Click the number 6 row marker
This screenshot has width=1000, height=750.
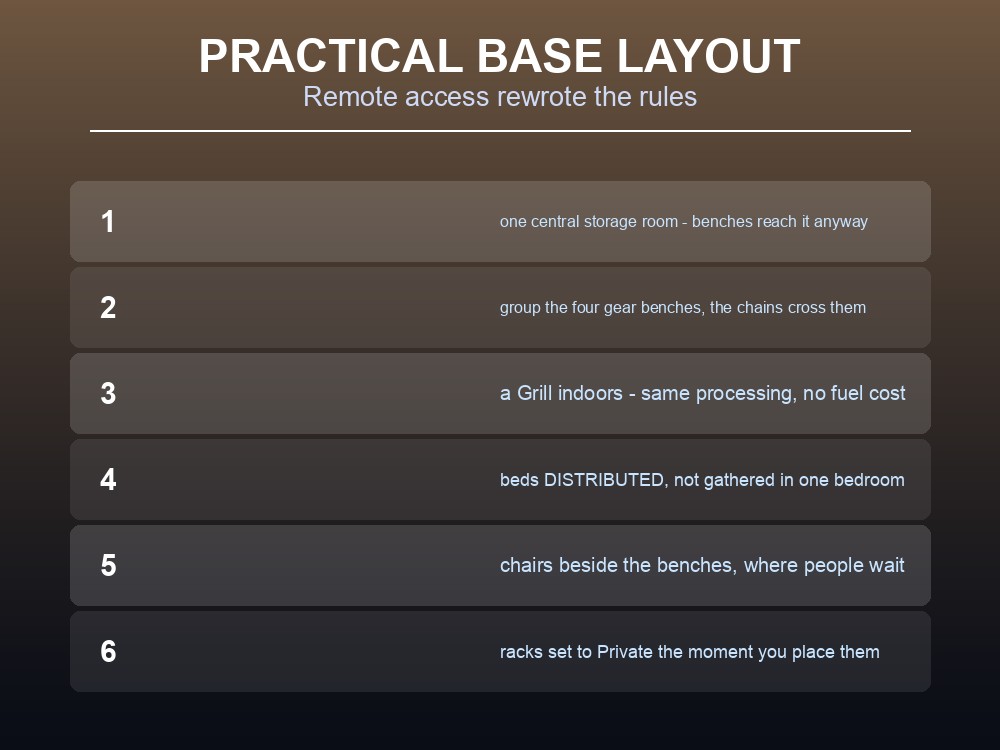pos(108,652)
